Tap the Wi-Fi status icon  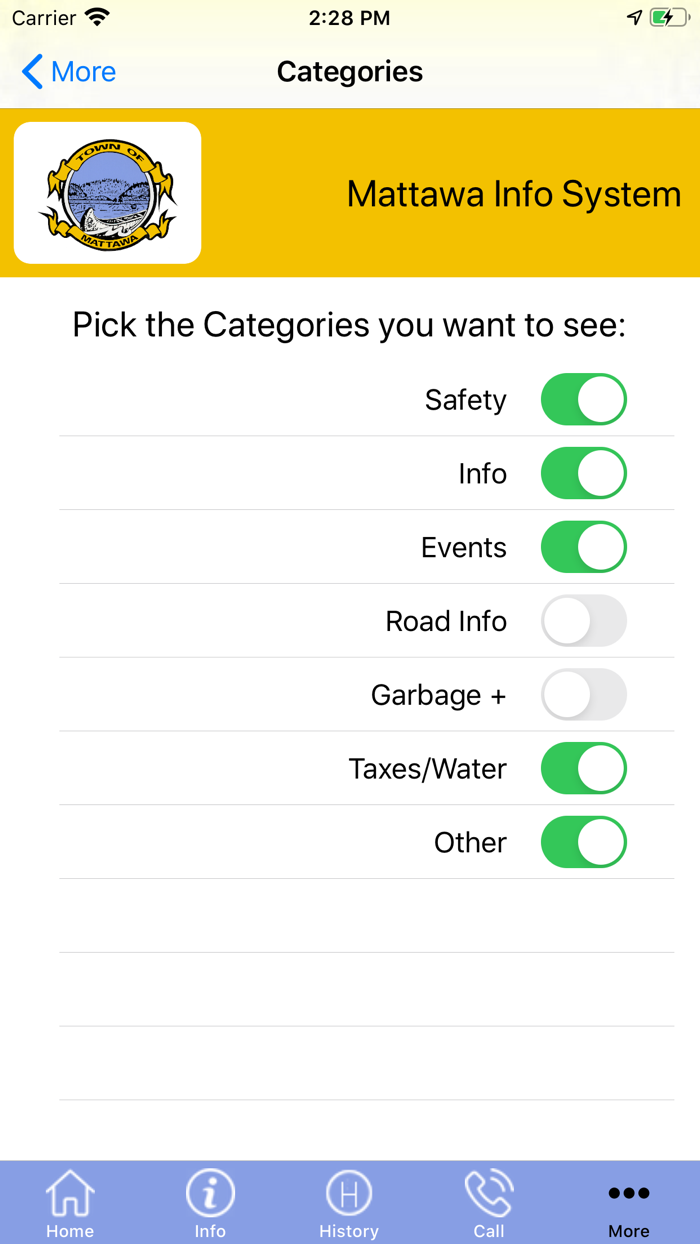97,18
